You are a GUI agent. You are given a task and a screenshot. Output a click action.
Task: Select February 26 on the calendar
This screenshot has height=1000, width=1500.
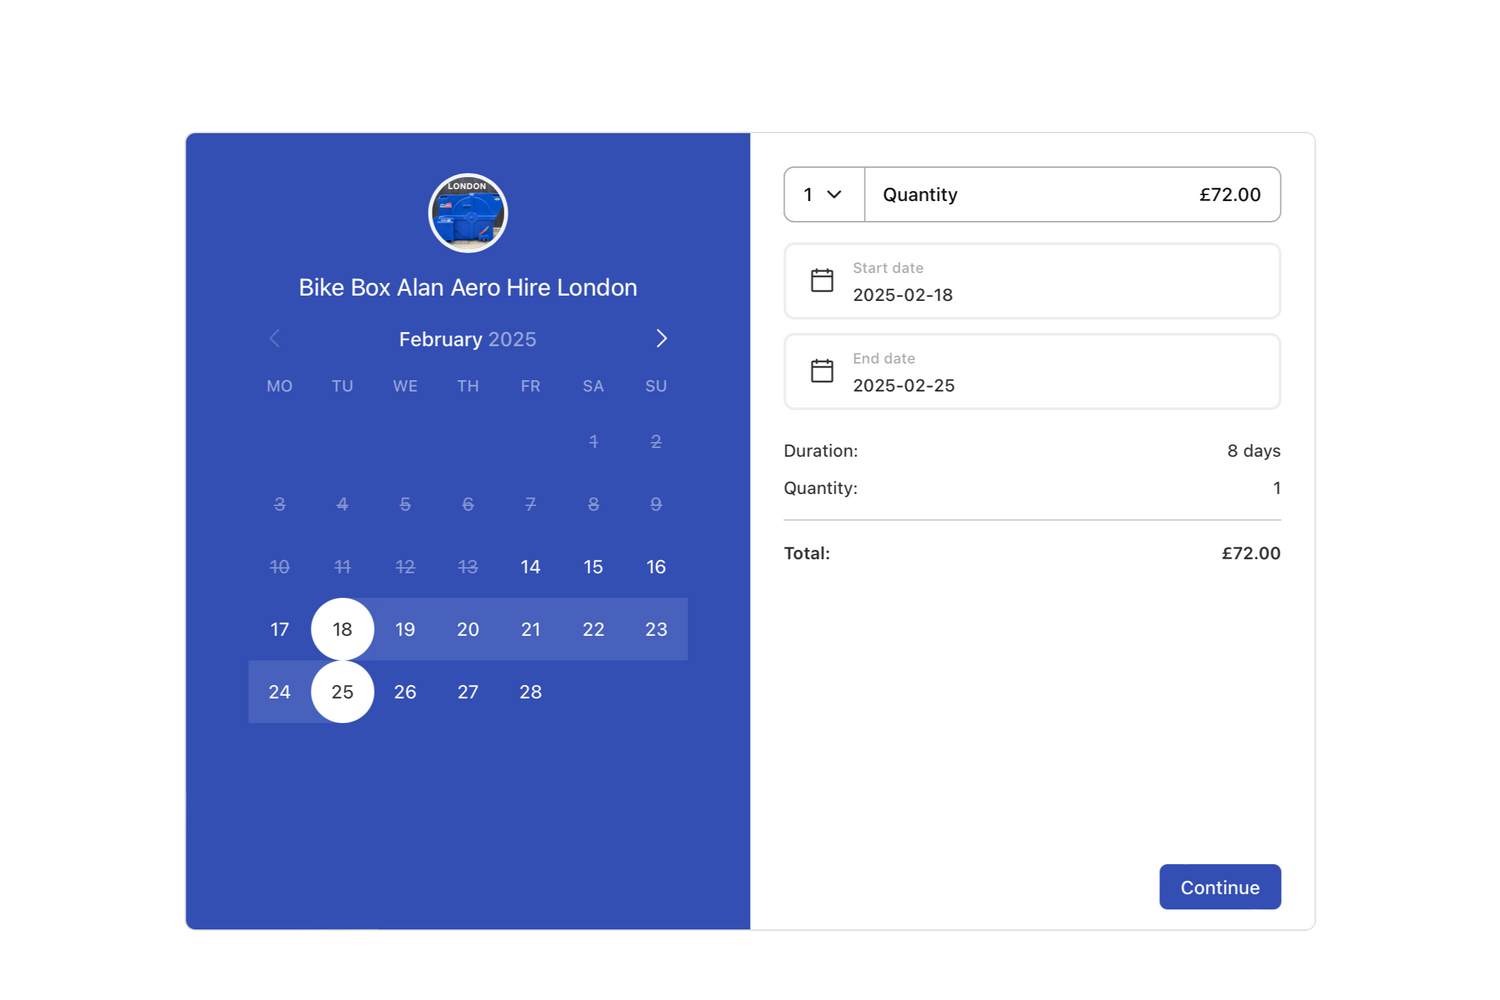point(405,692)
